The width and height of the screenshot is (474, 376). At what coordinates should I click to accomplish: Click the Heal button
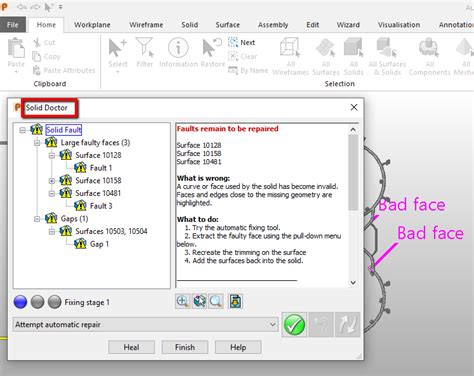[x=131, y=347]
